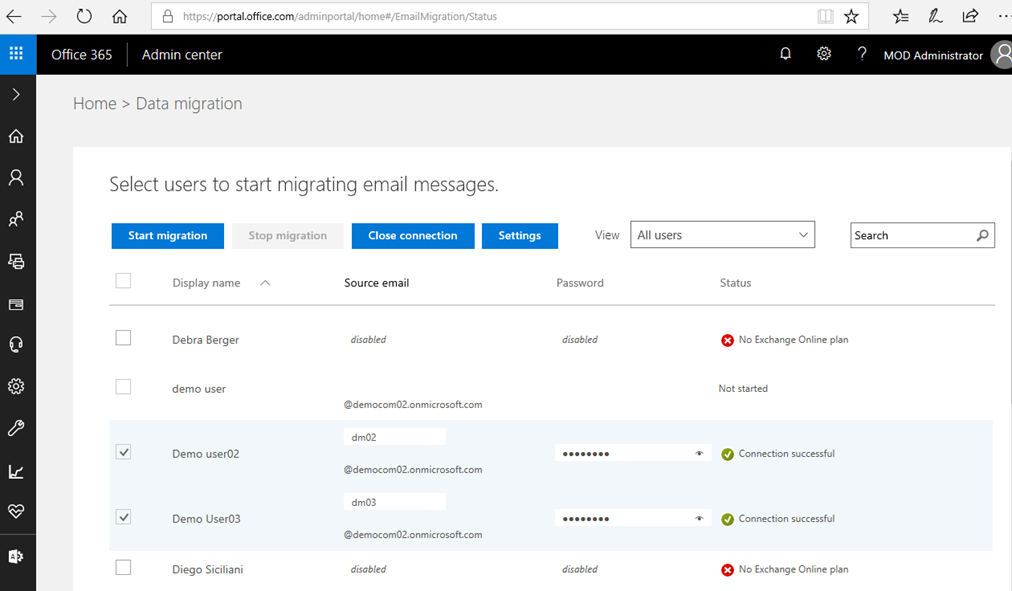Open Resources in left navigation sidebar
This screenshot has width=1012, height=591.
[x=16, y=261]
